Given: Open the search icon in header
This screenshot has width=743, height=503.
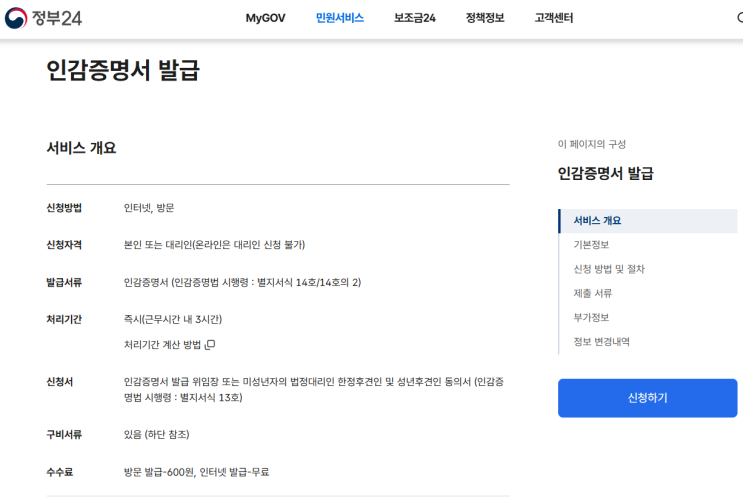Looking at the screenshot, I should (x=740, y=18).
